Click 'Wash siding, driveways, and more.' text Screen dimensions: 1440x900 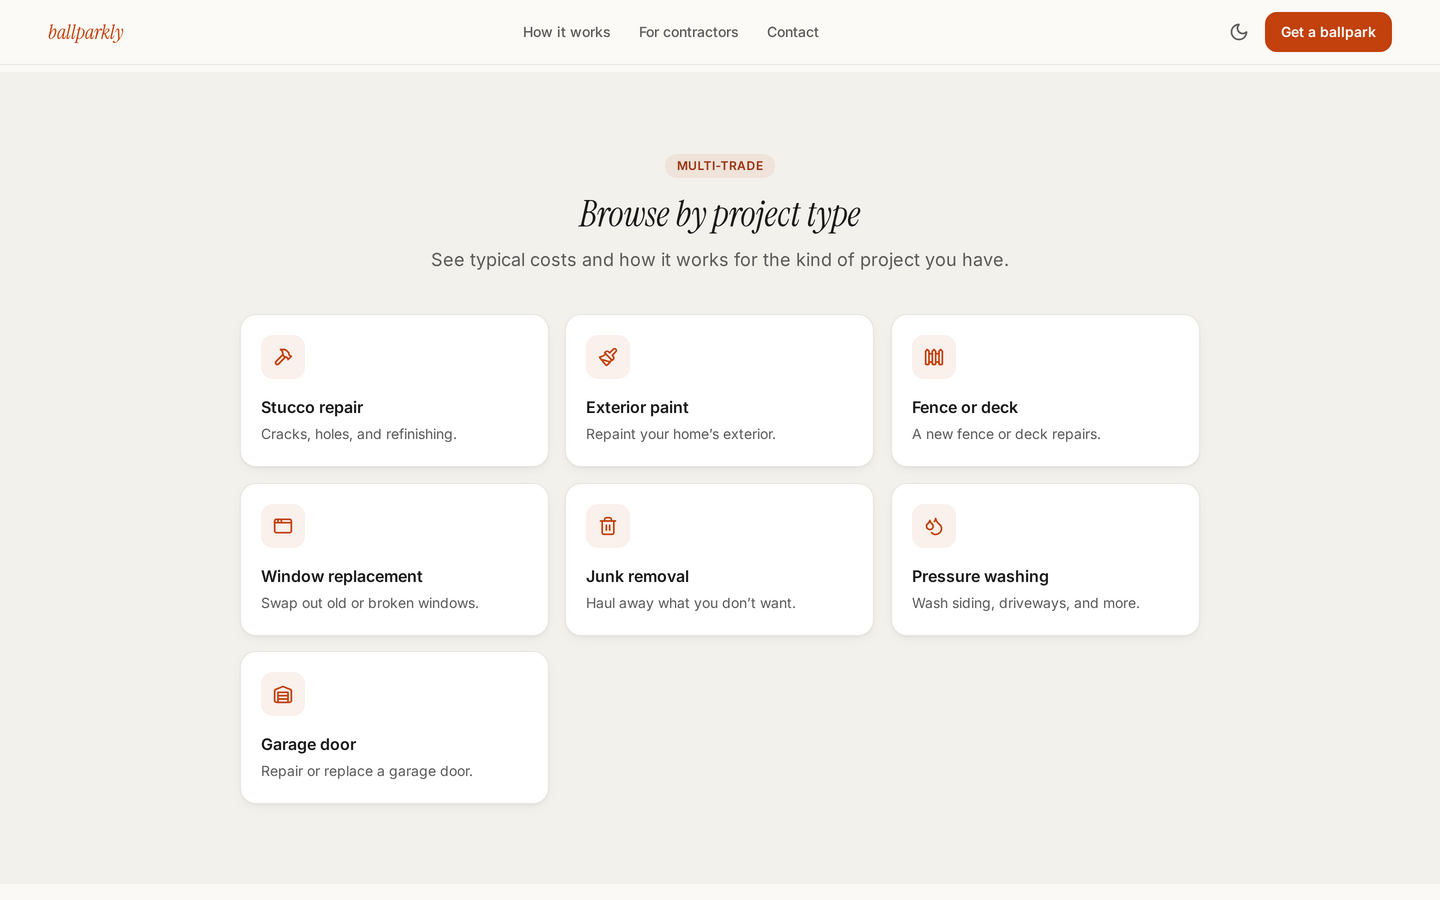[x=1026, y=603]
